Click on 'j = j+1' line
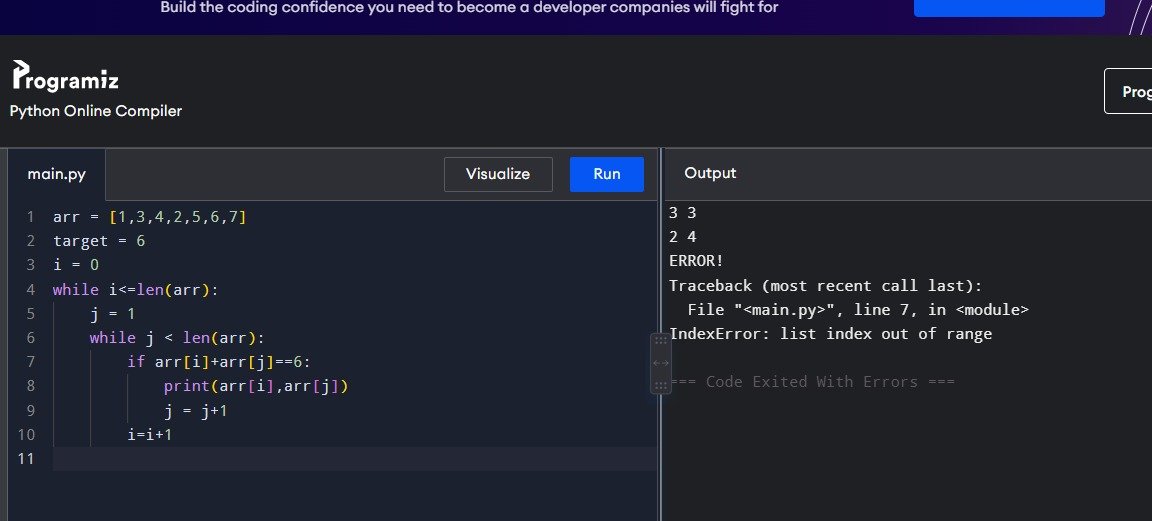1152x521 pixels. click(195, 410)
